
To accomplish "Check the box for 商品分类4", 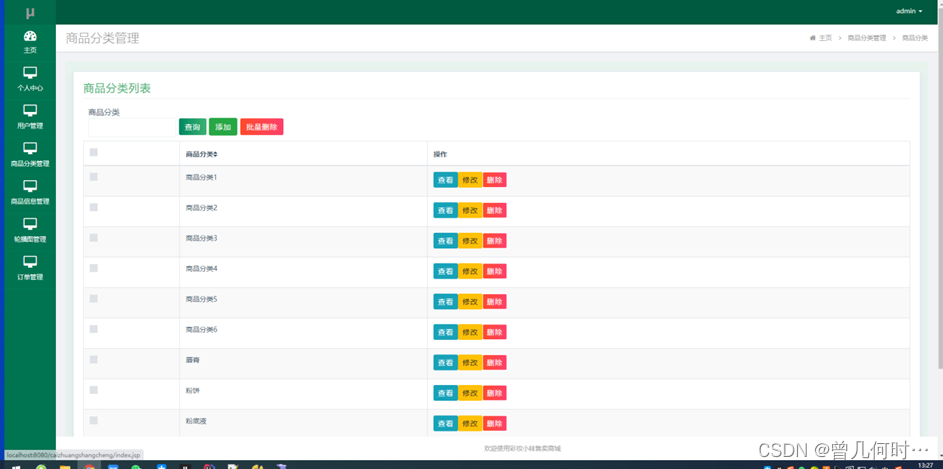I will point(94,268).
